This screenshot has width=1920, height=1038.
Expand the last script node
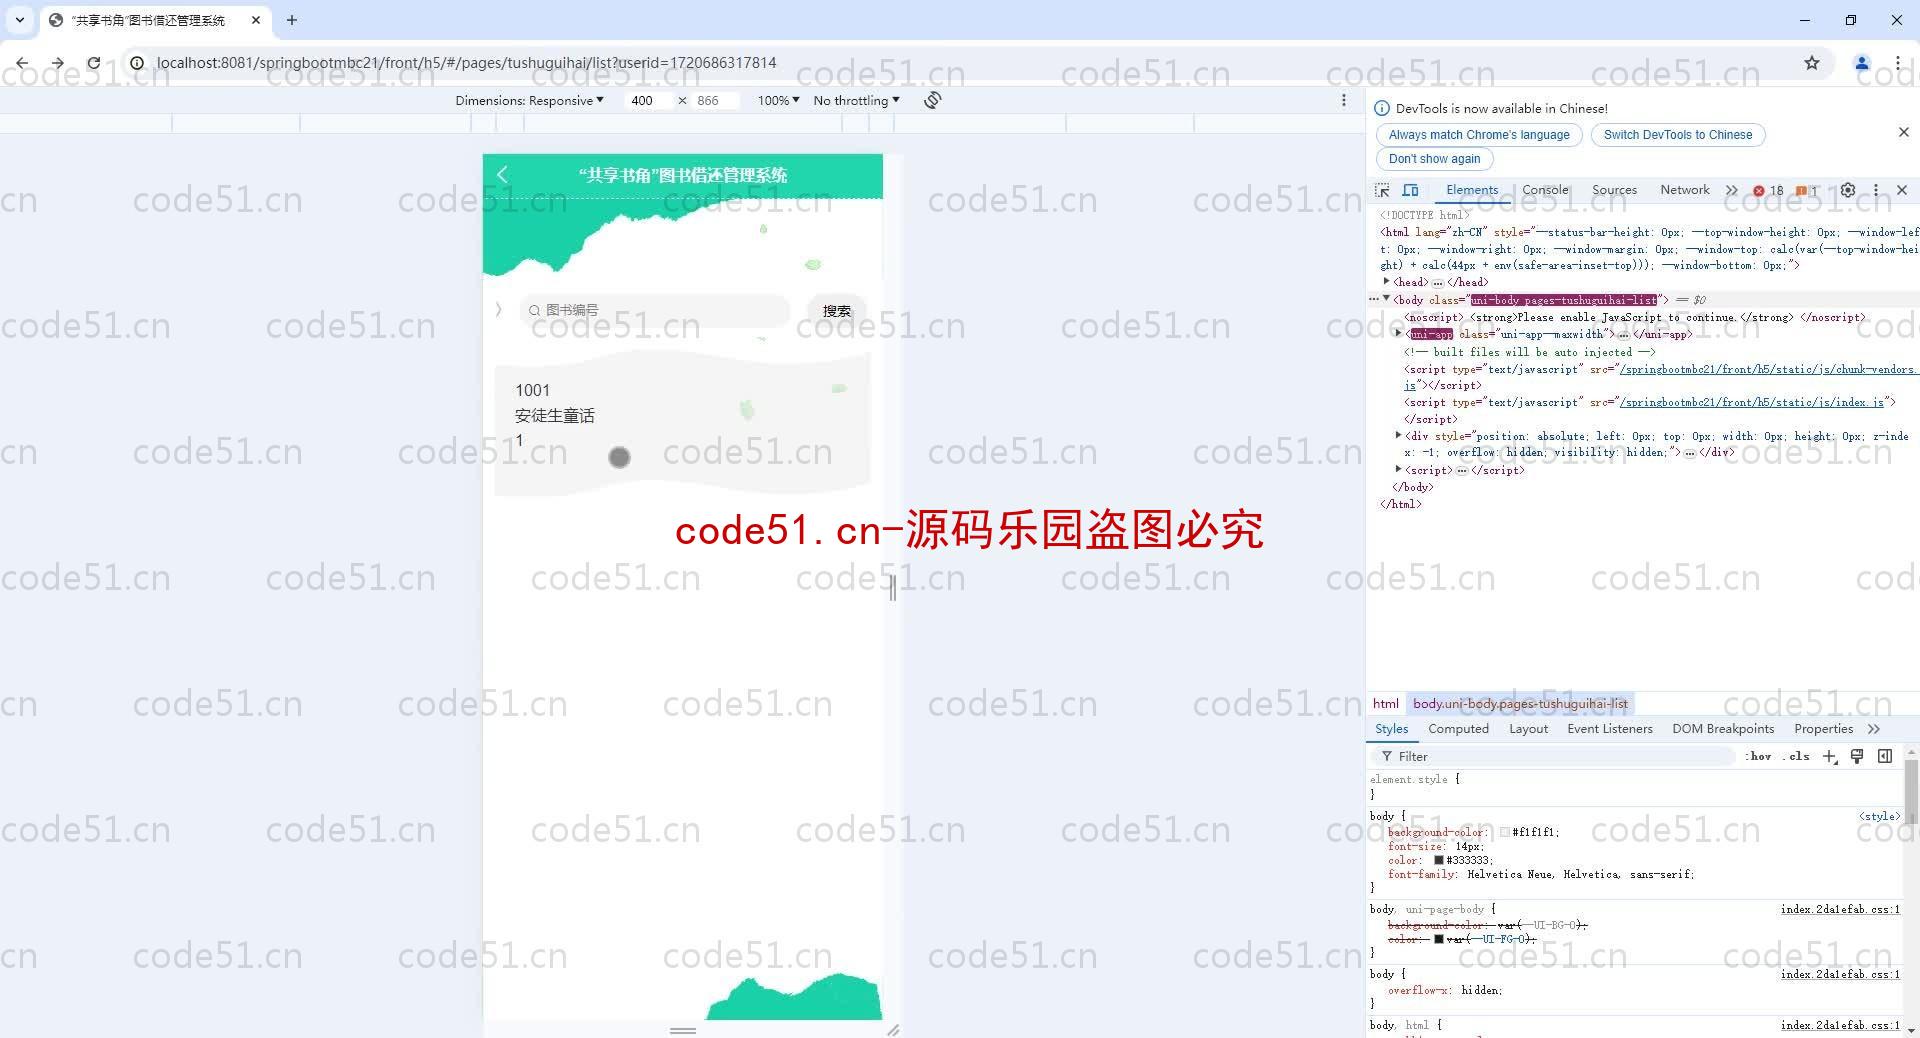pyautogui.click(x=1399, y=469)
